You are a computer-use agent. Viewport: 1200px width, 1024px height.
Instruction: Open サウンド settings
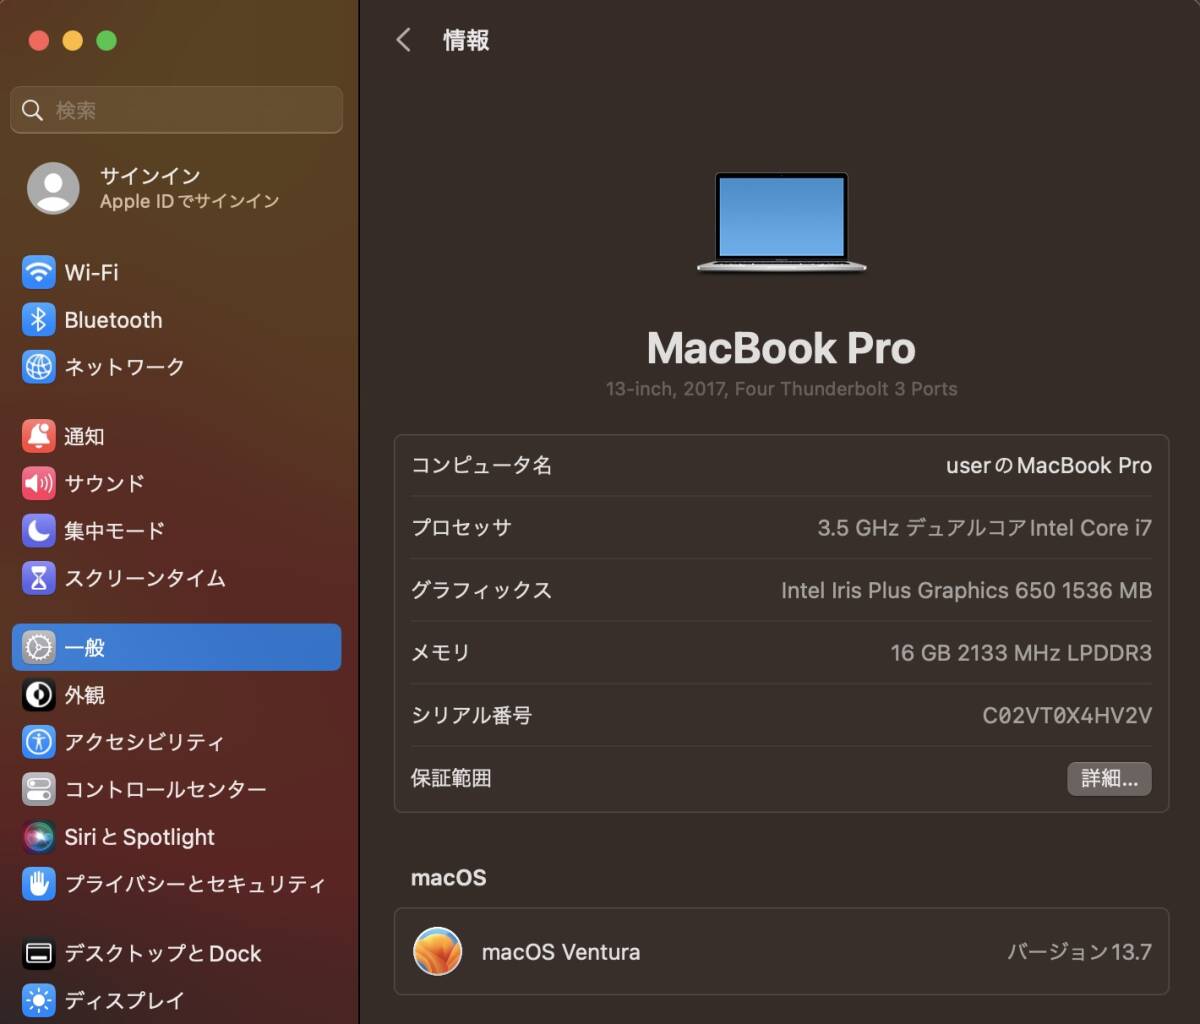click(x=176, y=484)
